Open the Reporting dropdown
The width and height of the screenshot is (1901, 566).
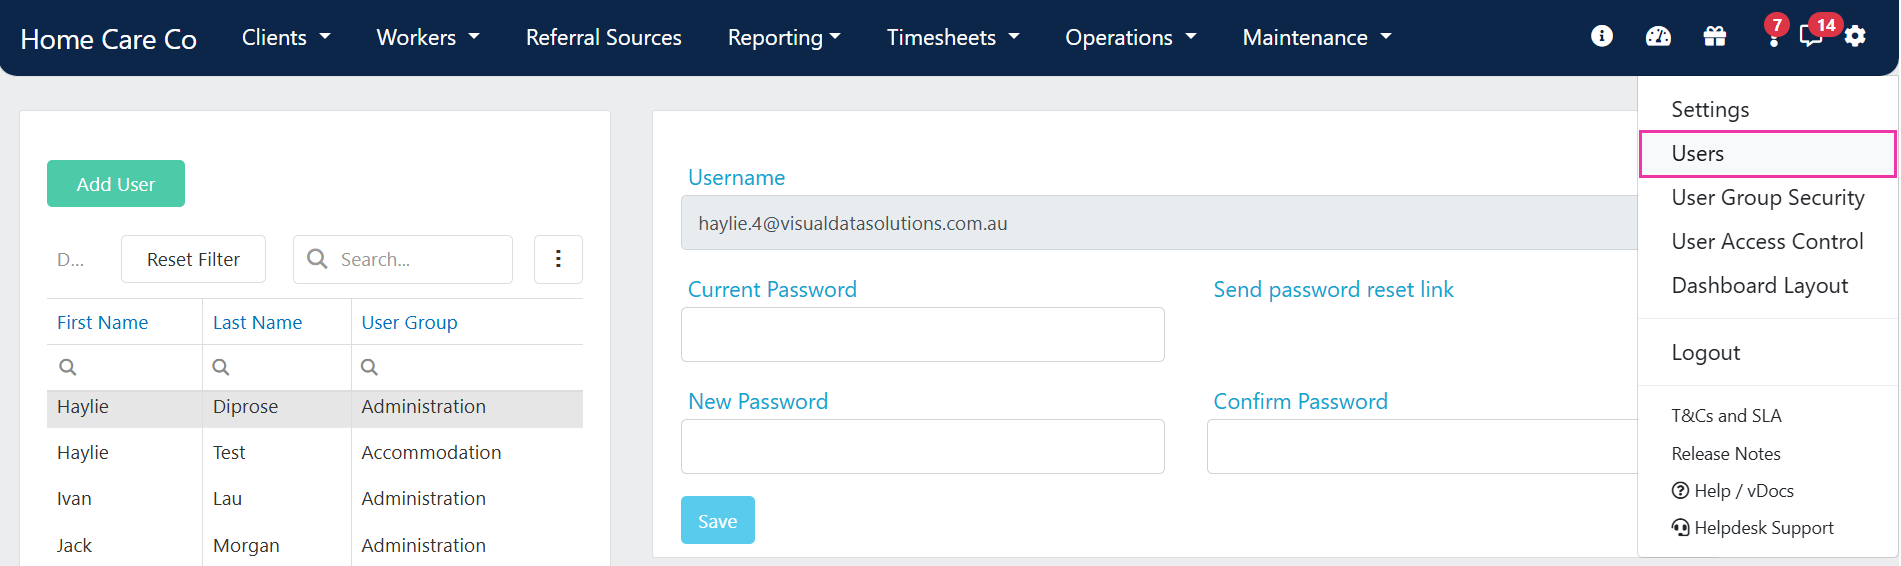[x=784, y=37]
